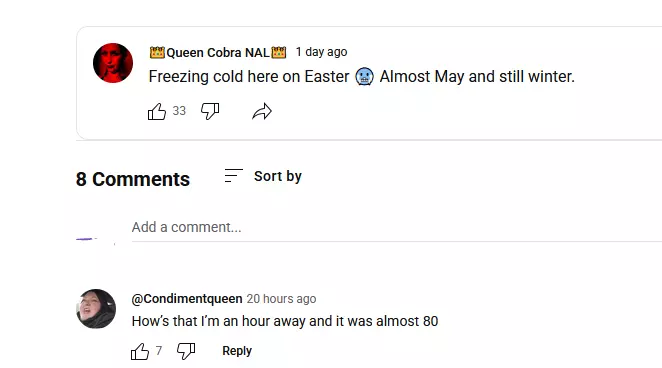The image size is (662, 368).
Task: Click the 'Freezing cold here on Easter' text
Action: (249, 77)
